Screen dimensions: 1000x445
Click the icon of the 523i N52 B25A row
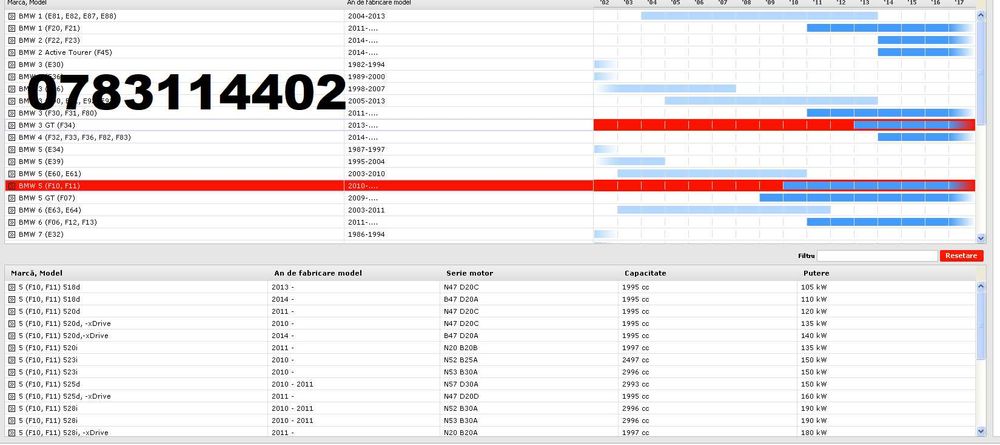11,360
